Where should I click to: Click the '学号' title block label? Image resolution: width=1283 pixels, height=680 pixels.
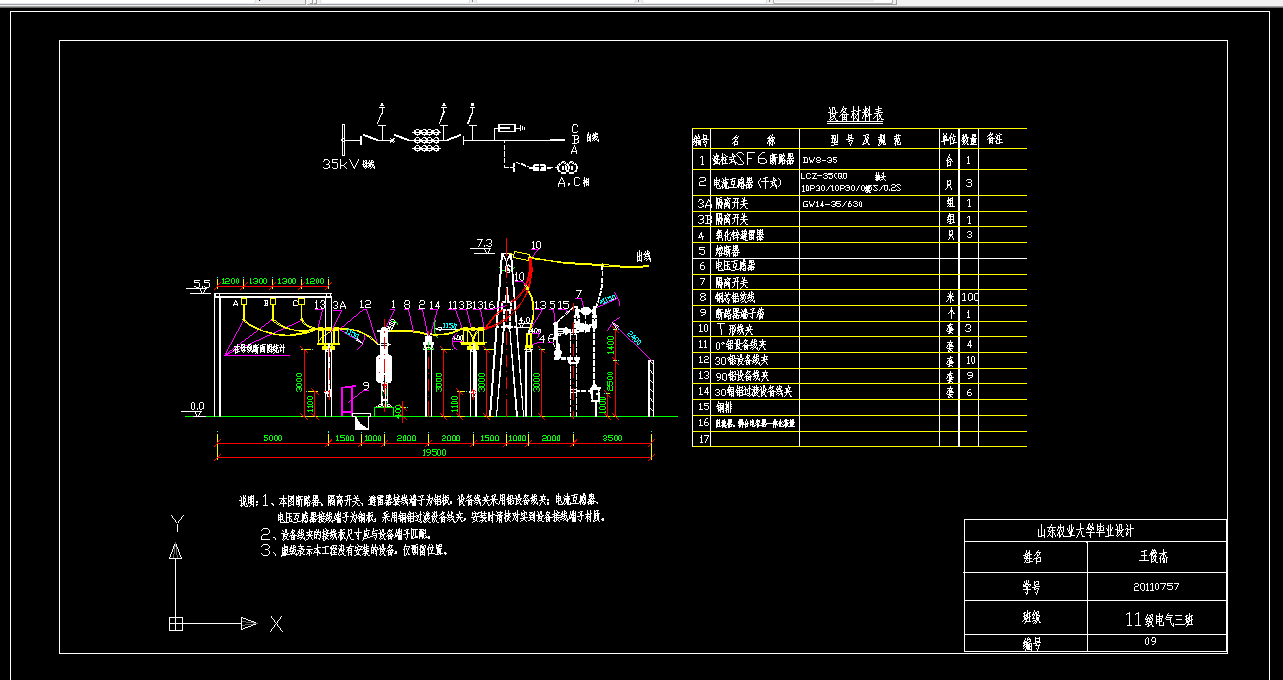pyautogui.click(x=1031, y=587)
